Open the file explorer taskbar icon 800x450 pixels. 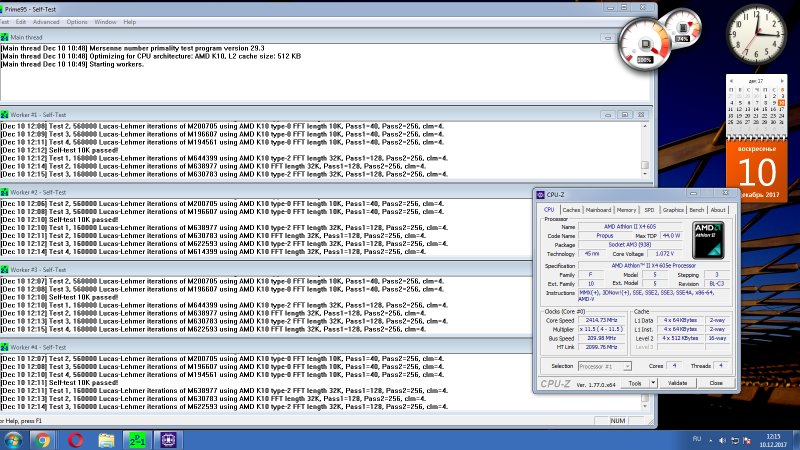tap(106, 439)
